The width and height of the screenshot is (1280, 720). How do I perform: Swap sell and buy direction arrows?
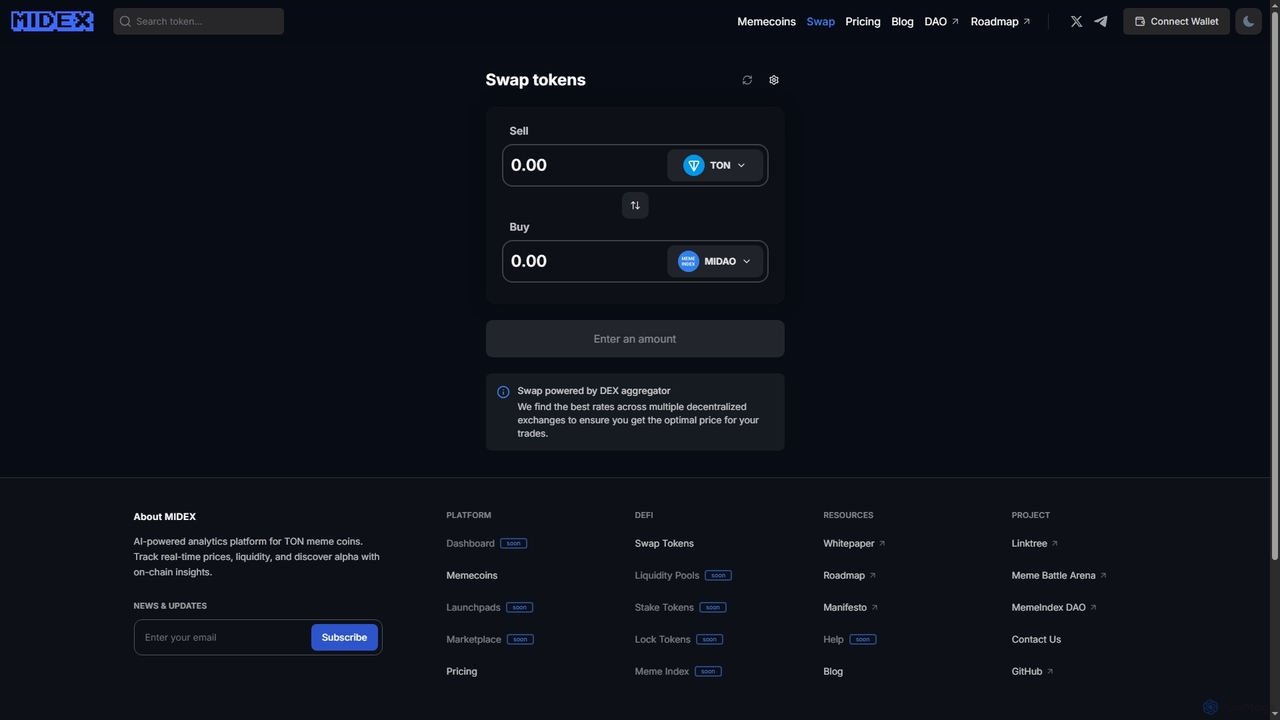(635, 205)
